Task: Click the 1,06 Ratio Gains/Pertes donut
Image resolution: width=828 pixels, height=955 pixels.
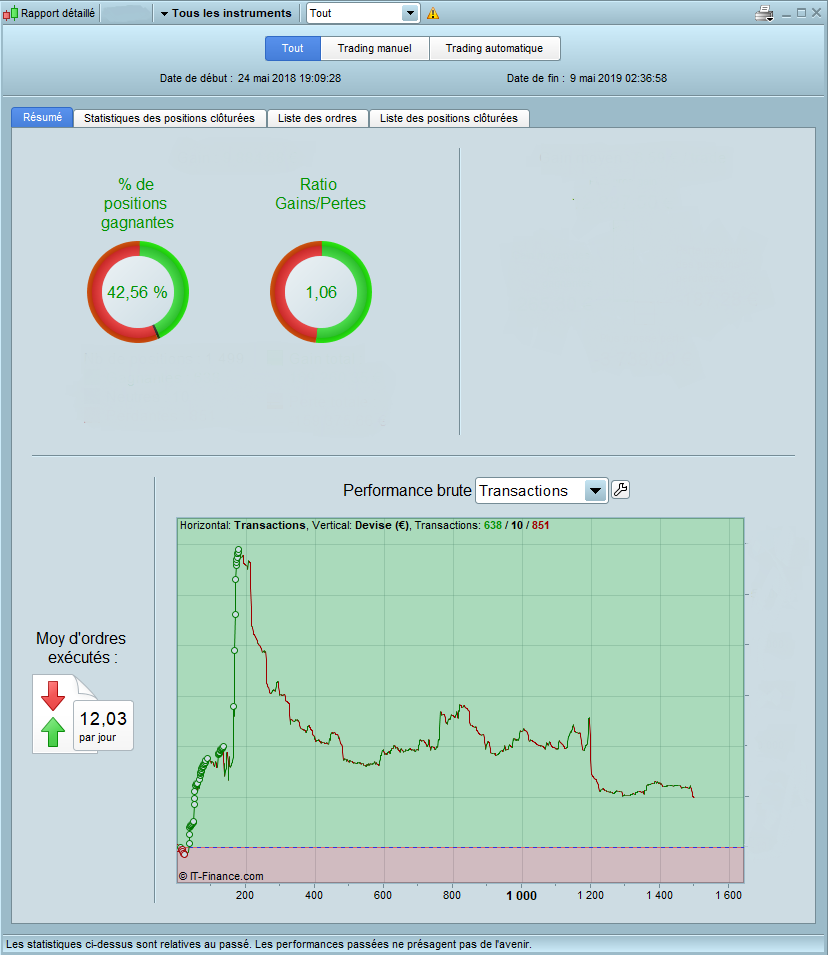Action: pyautogui.click(x=321, y=292)
